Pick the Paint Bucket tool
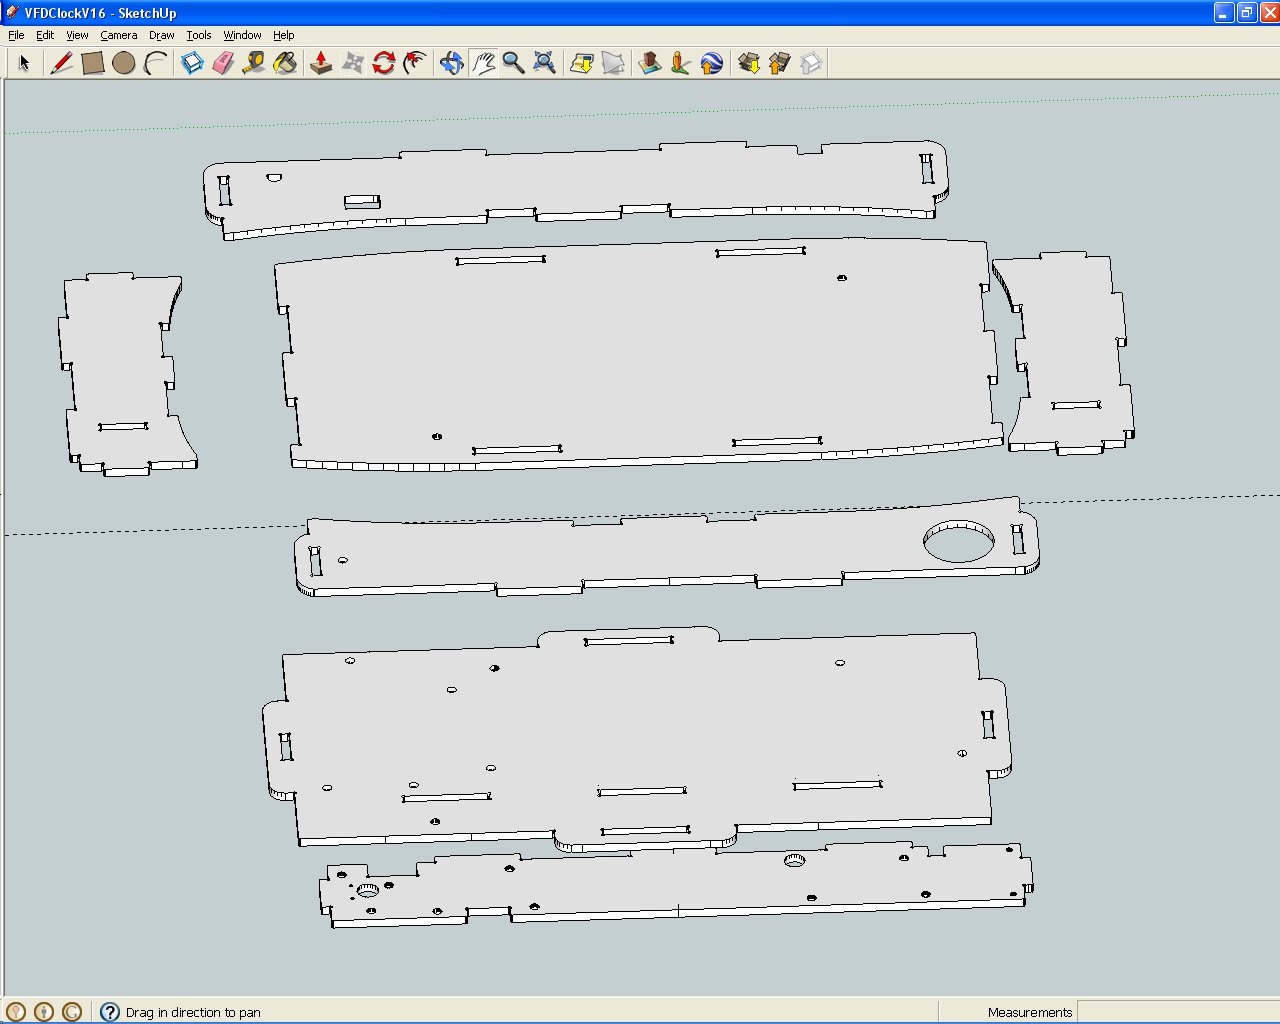 285,63
